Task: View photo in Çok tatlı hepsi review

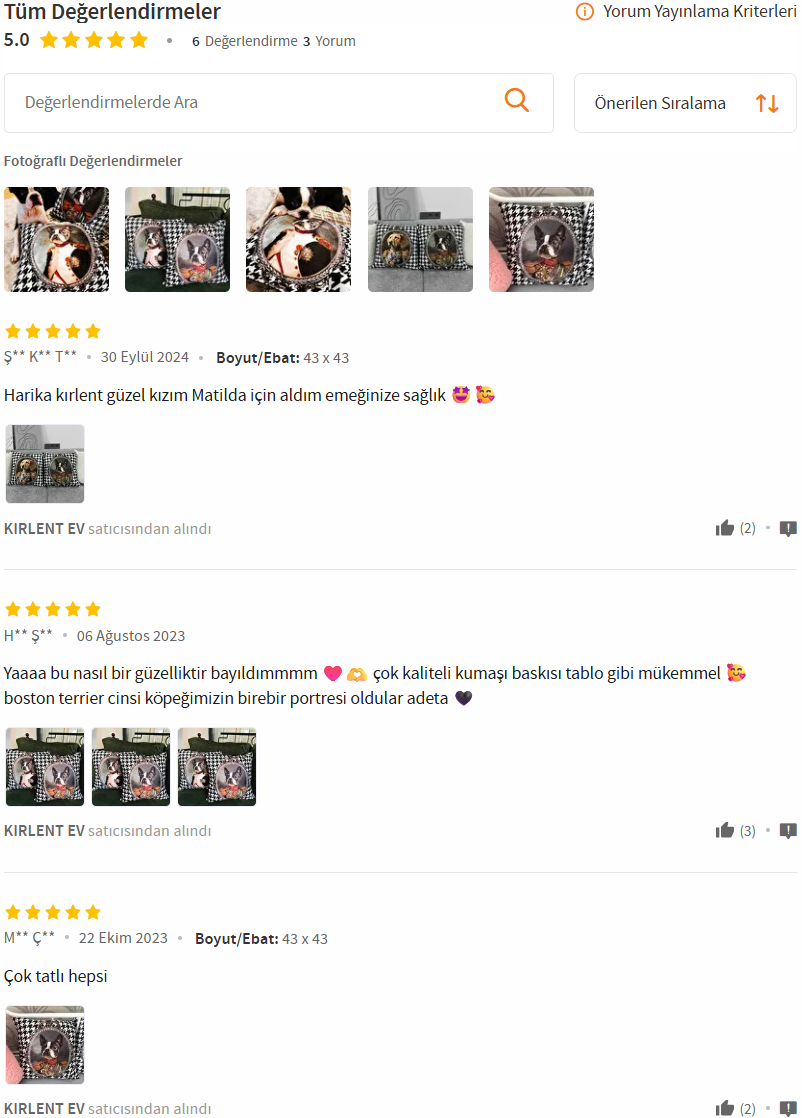Action: click(x=45, y=1045)
